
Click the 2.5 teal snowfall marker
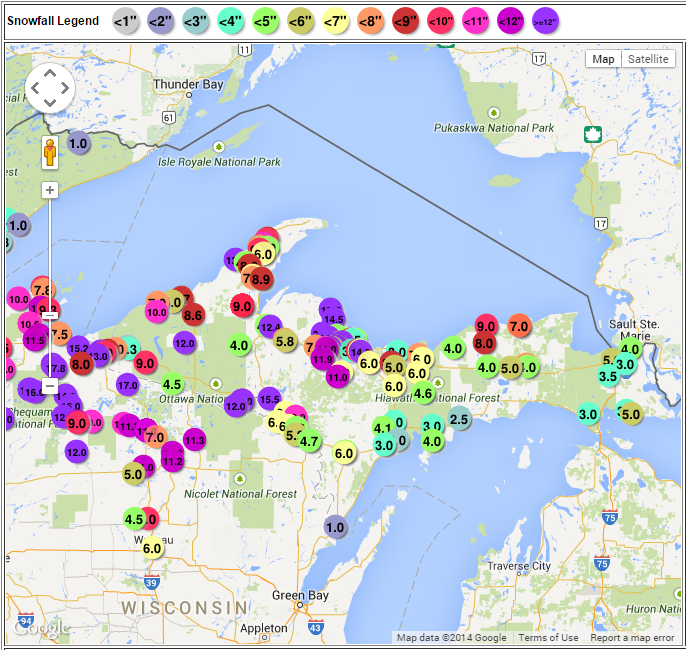(x=459, y=419)
